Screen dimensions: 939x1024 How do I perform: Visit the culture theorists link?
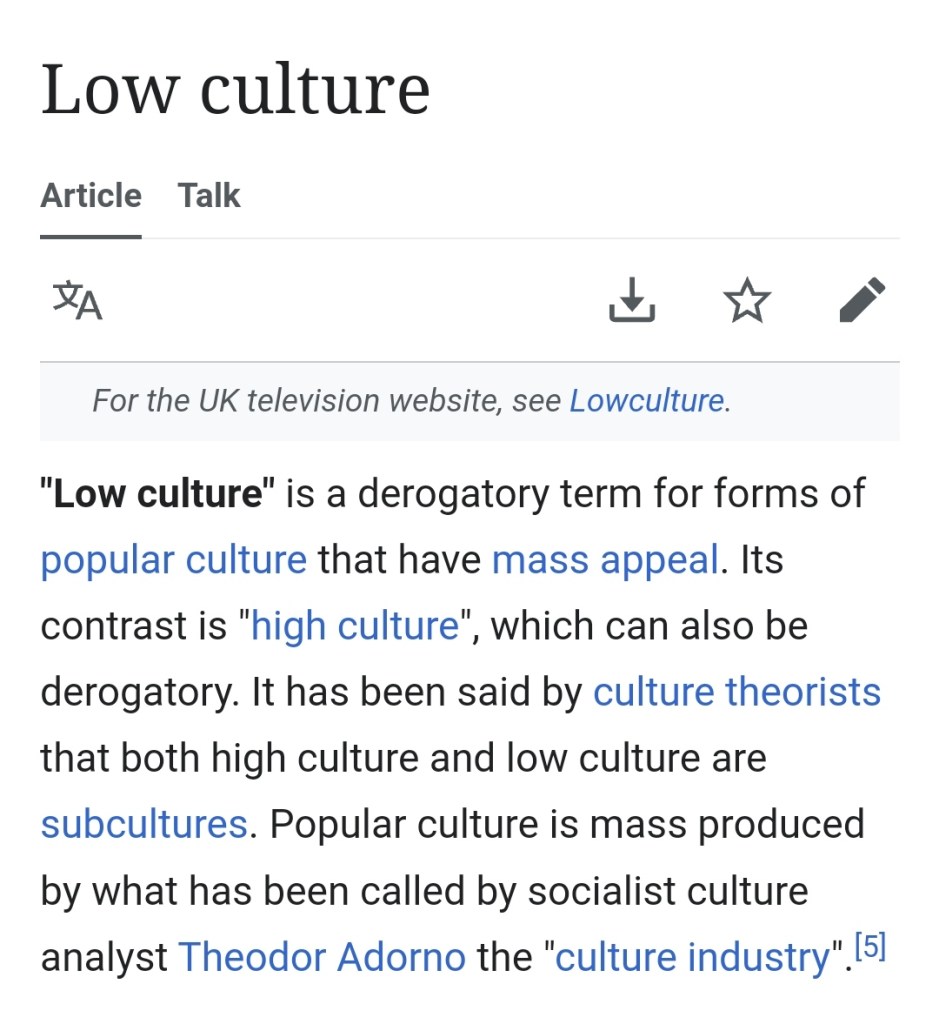pyautogui.click(x=737, y=692)
